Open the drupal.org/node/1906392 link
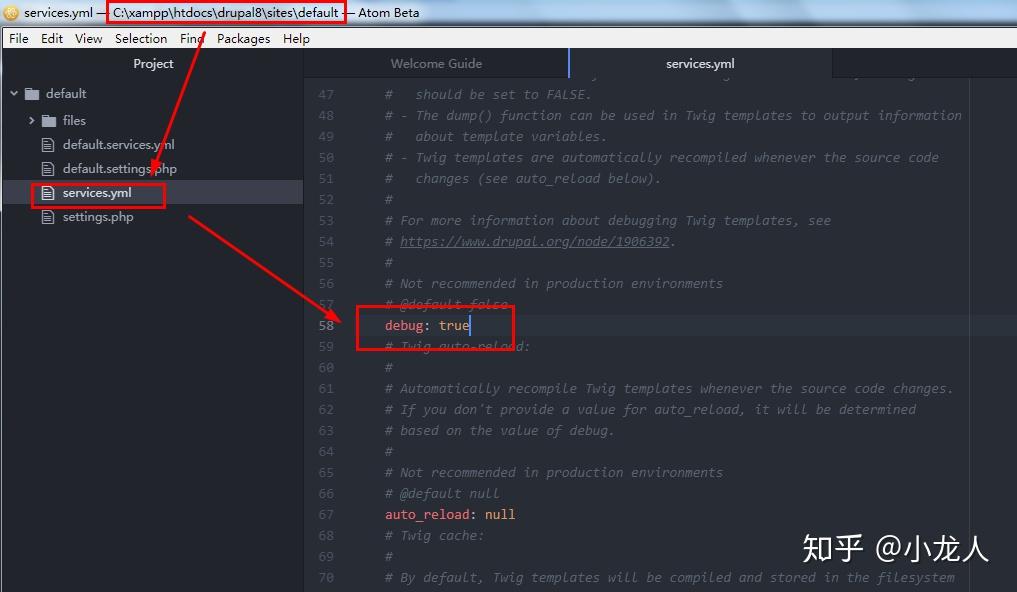 [534, 241]
